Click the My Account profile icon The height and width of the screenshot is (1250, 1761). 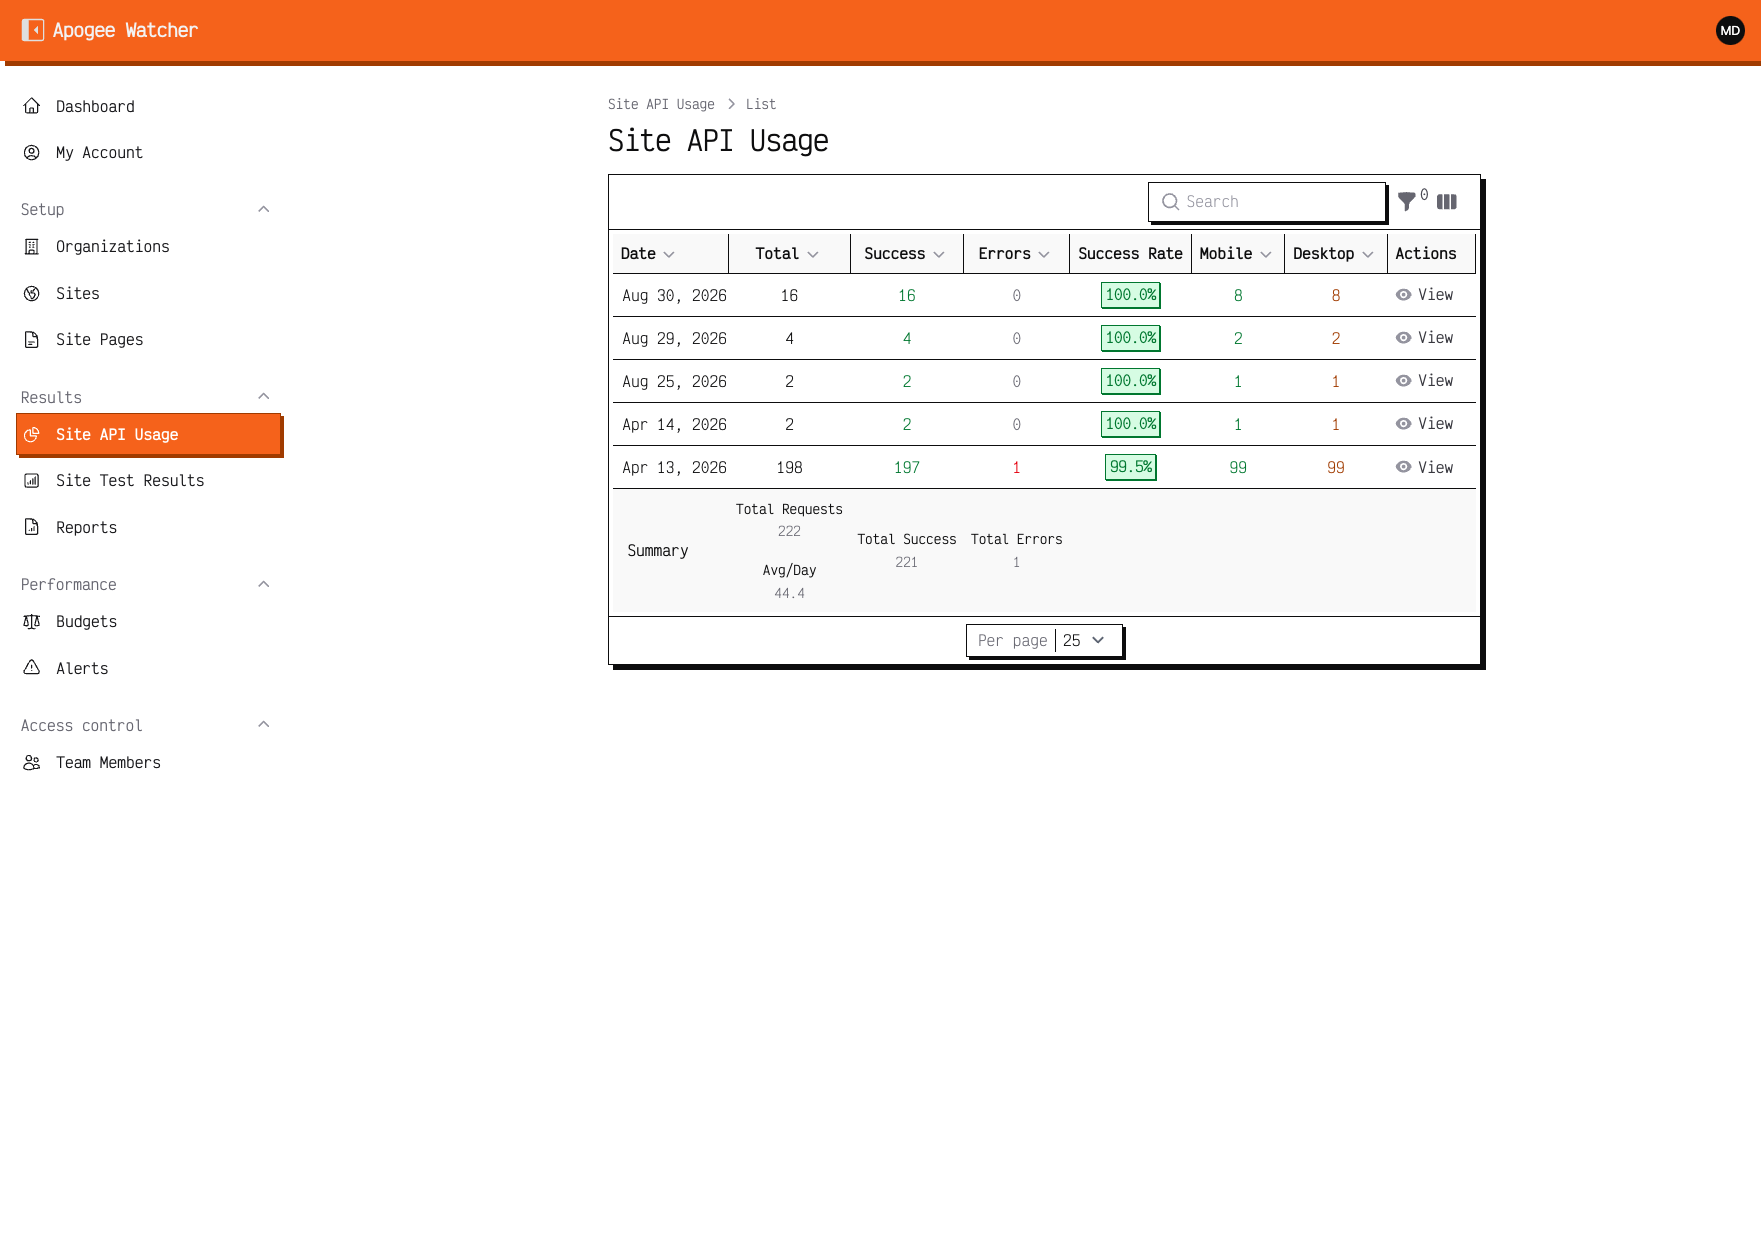(x=32, y=152)
